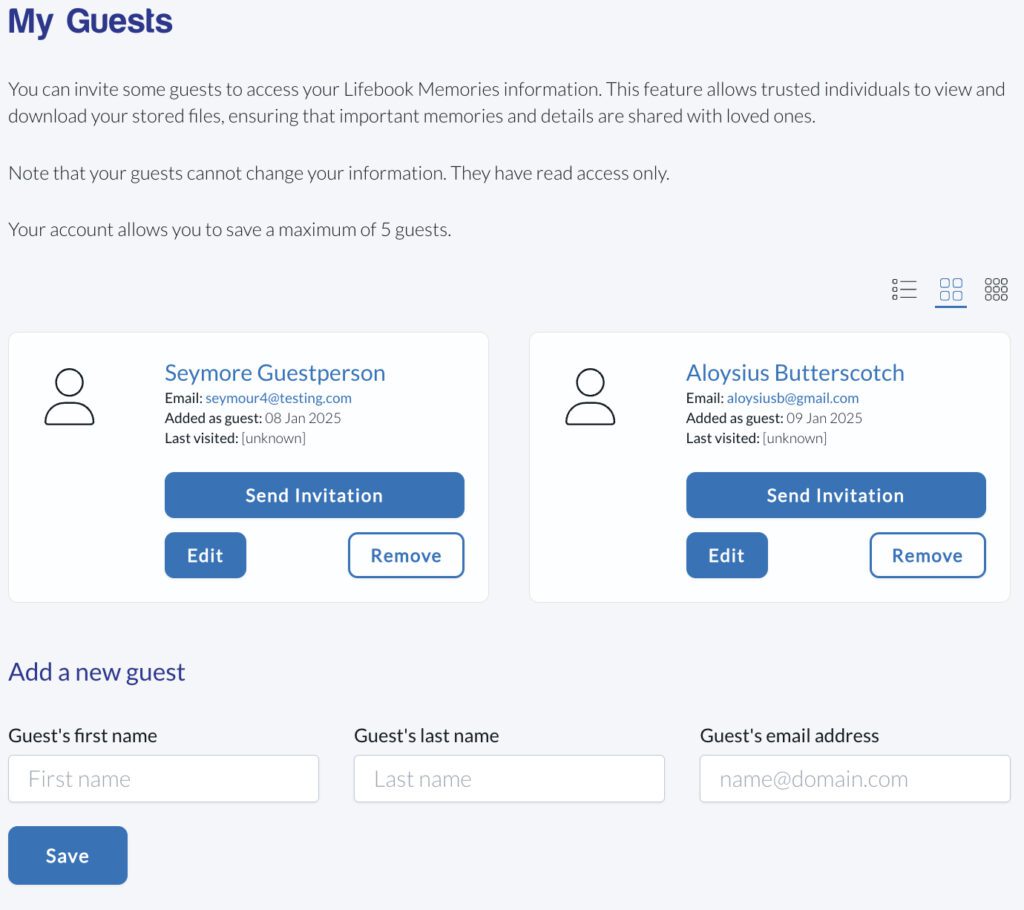Screen dimensions: 1024x910
Task: Focus the Guest's first name field
Action: (x=163, y=779)
